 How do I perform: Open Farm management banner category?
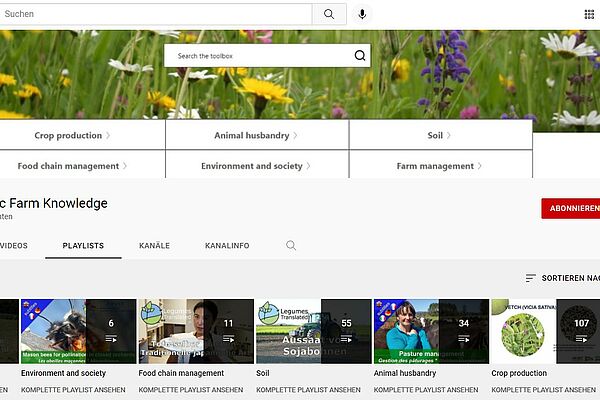tap(440, 165)
